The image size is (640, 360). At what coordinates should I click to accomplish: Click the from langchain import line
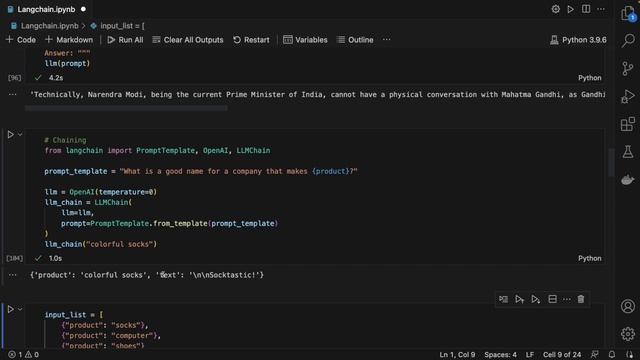pos(157,151)
